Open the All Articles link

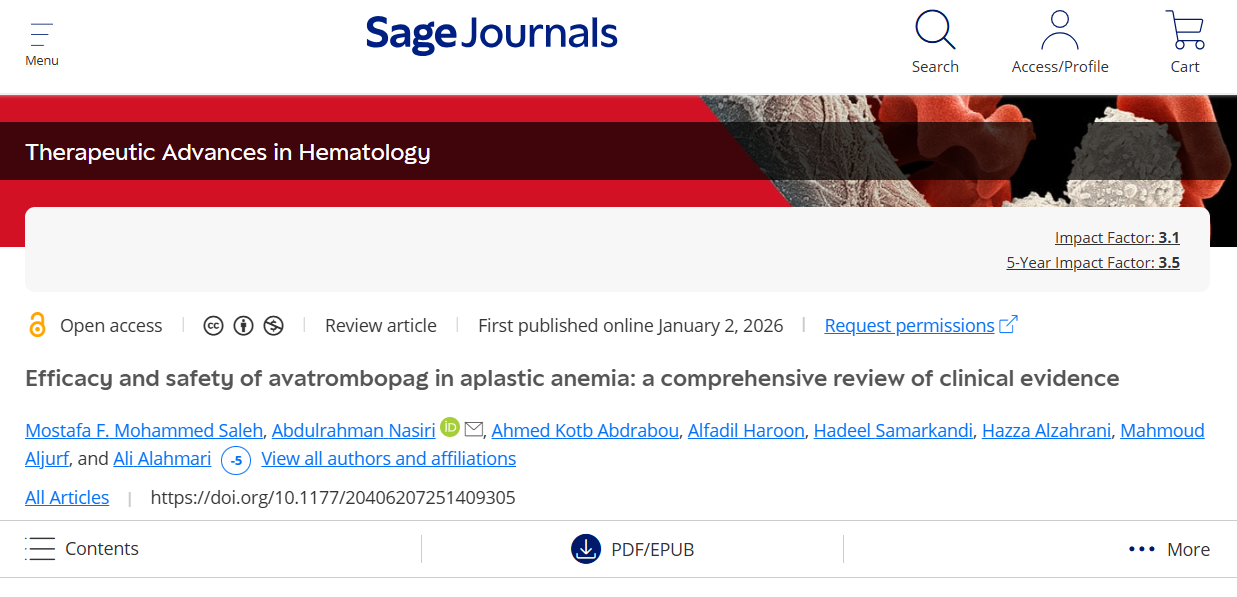(66, 497)
